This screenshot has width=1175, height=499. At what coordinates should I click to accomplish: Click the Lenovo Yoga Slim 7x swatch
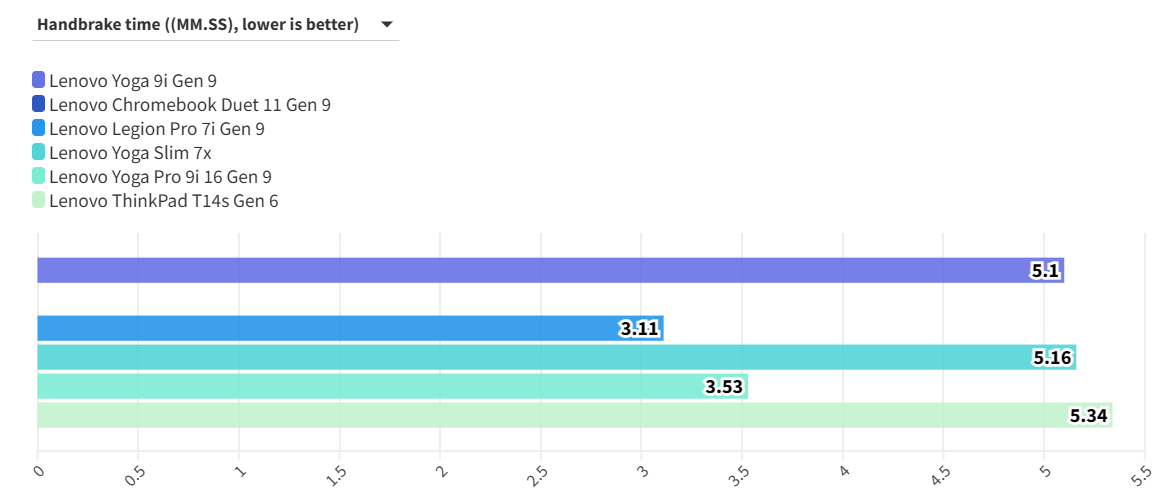tap(39, 152)
